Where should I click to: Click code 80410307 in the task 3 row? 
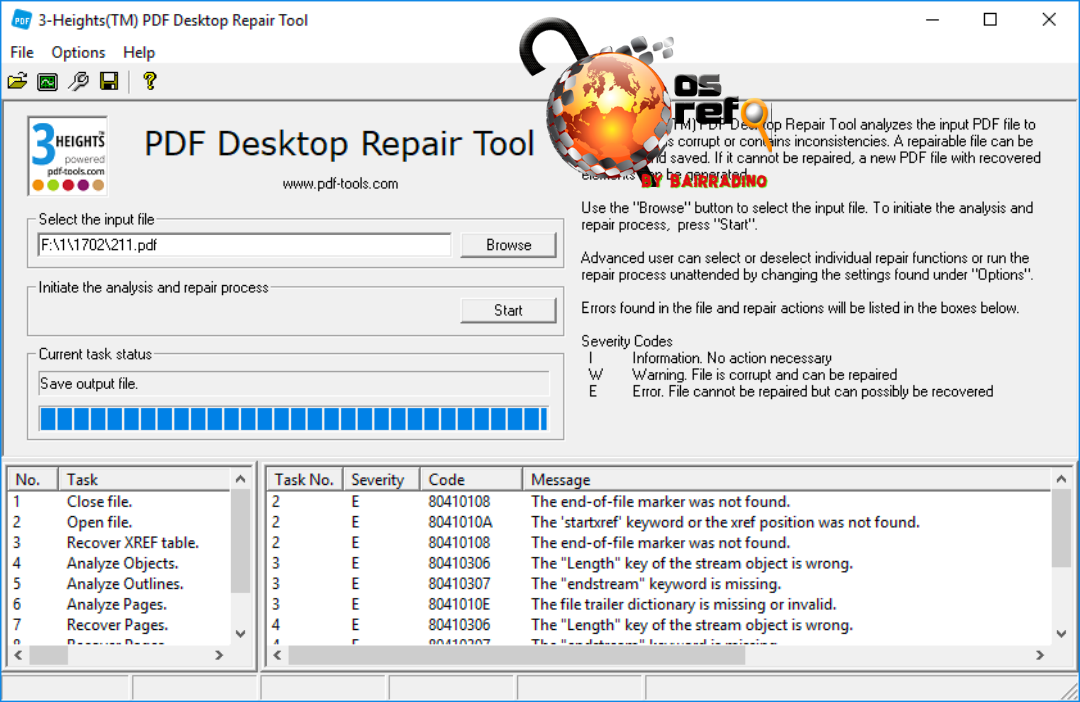459,584
